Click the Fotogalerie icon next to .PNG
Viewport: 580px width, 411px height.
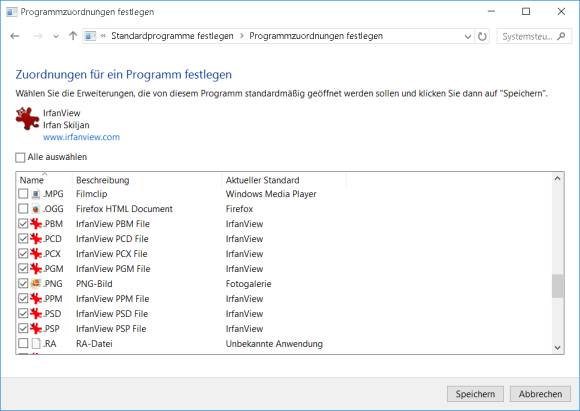(36, 283)
